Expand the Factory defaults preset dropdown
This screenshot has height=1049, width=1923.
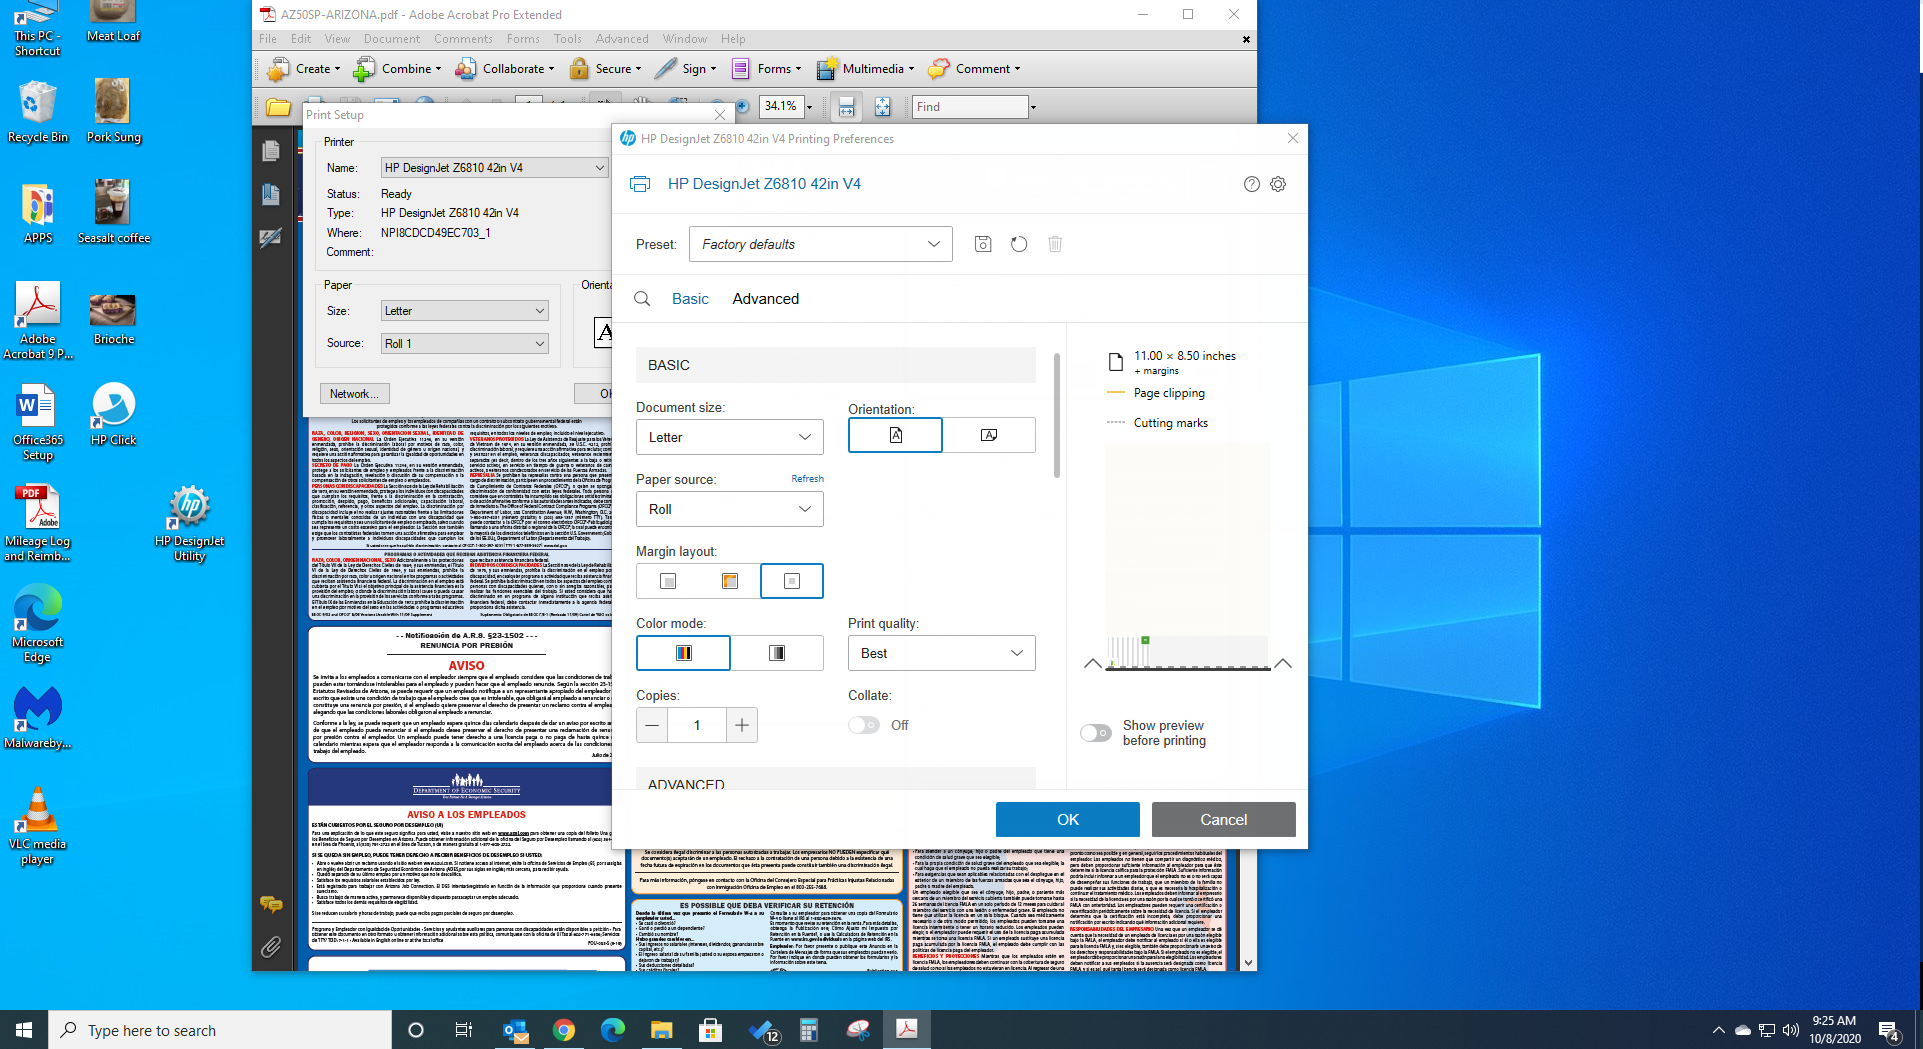point(820,244)
